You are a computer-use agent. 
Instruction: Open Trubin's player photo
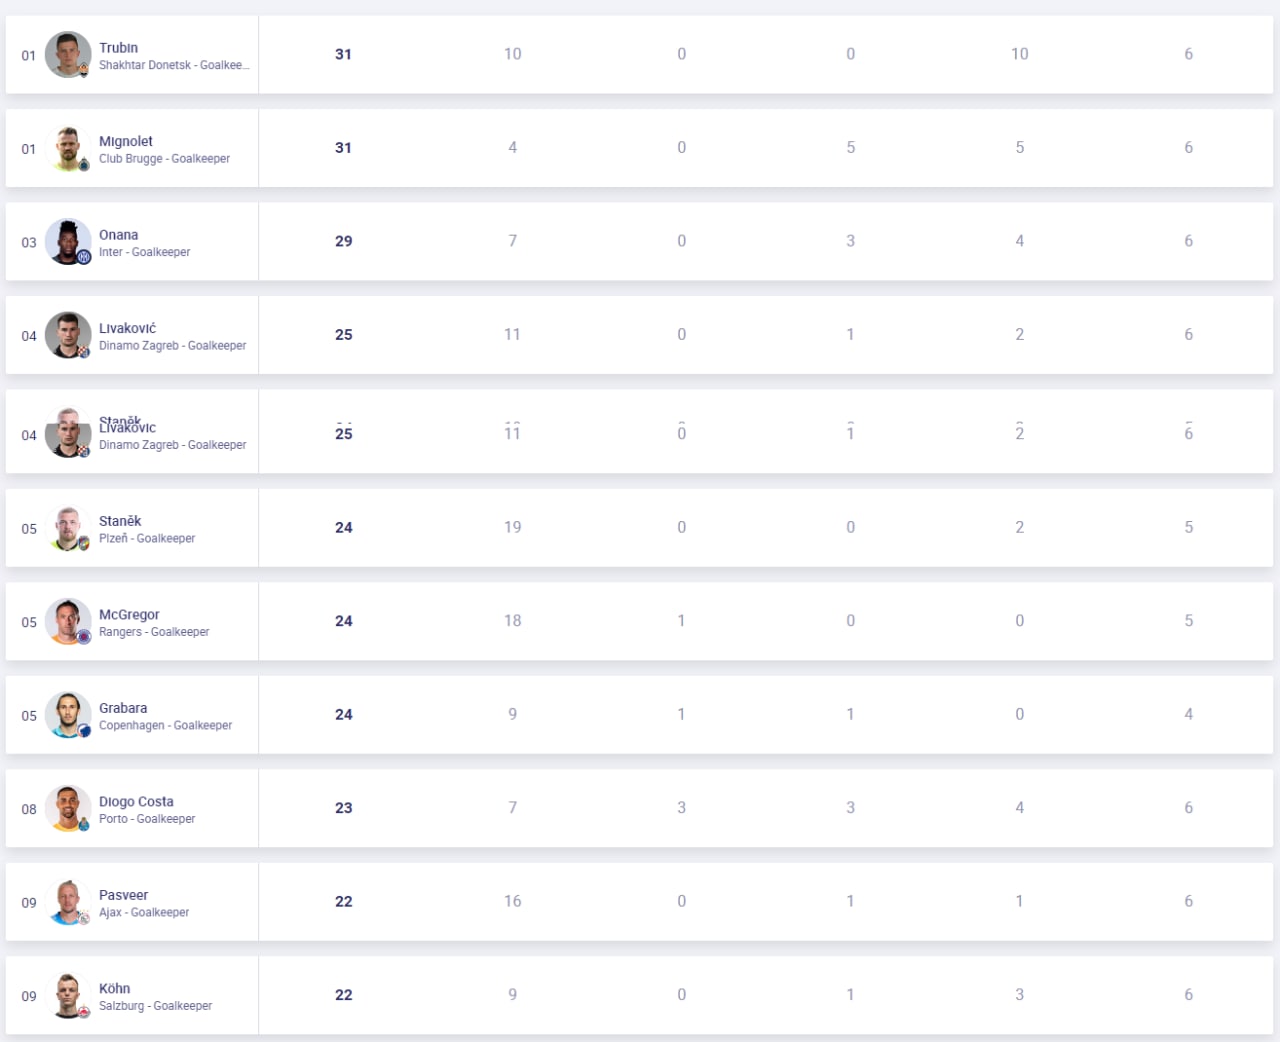[67, 54]
